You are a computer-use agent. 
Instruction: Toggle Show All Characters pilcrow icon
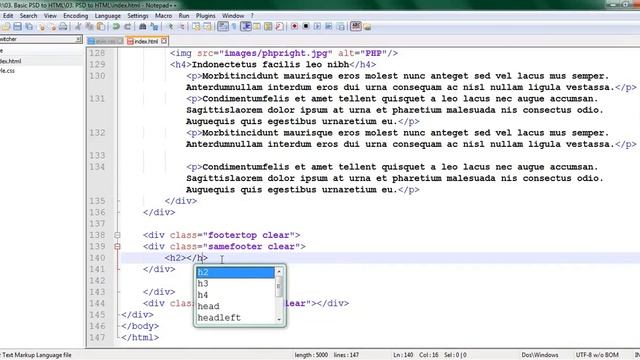(x=234, y=27)
